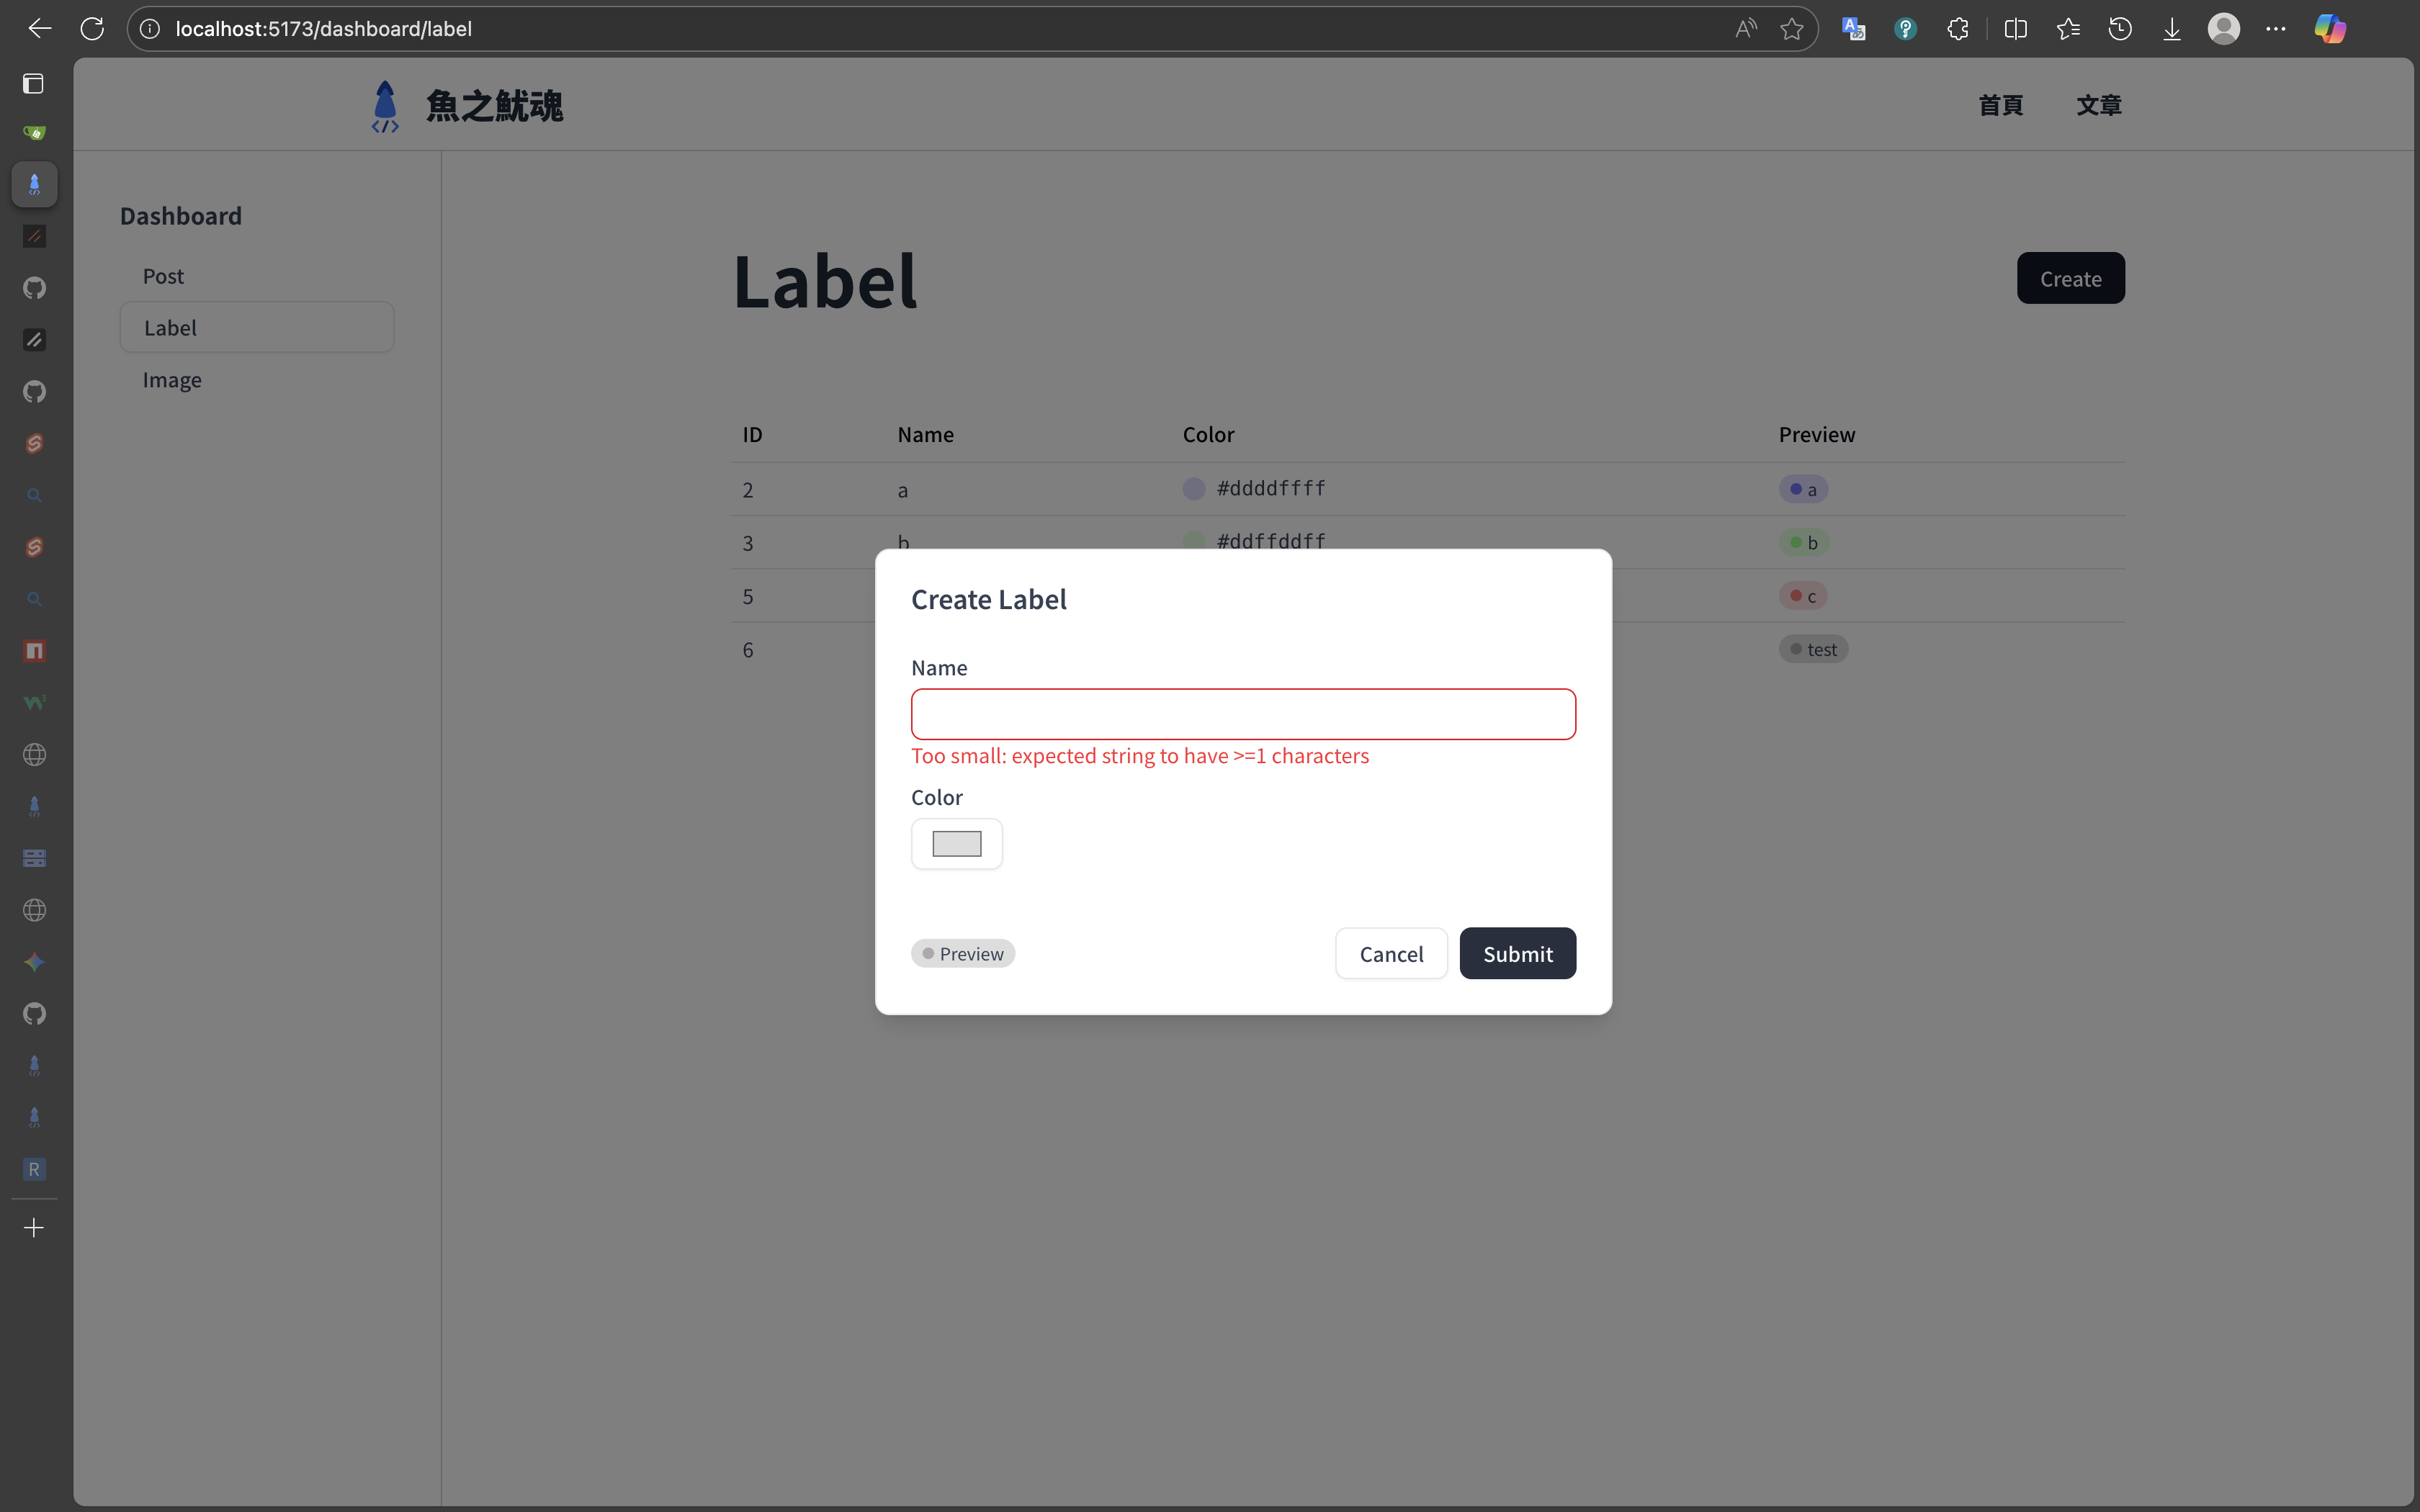
Task: Open browser extensions puzzle icon
Action: (1958, 29)
